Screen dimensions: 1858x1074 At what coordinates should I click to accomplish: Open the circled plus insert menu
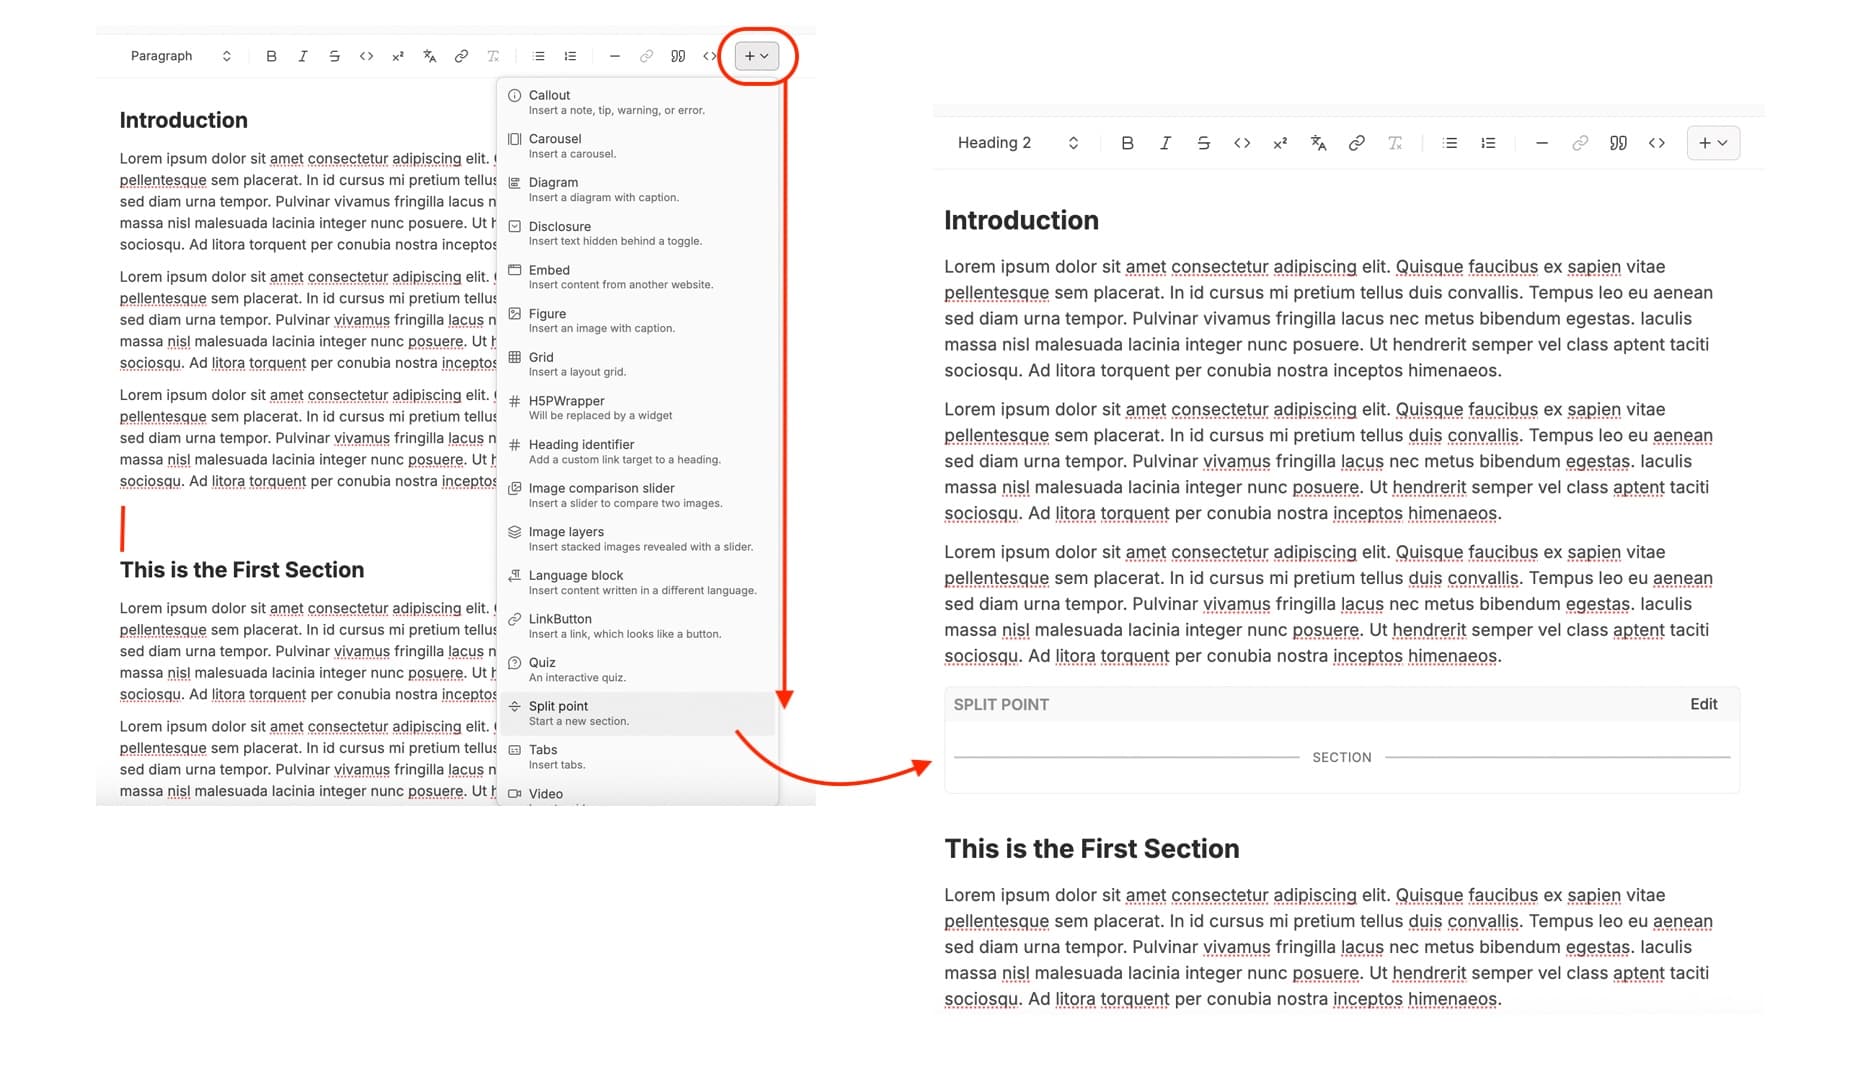[x=757, y=56]
